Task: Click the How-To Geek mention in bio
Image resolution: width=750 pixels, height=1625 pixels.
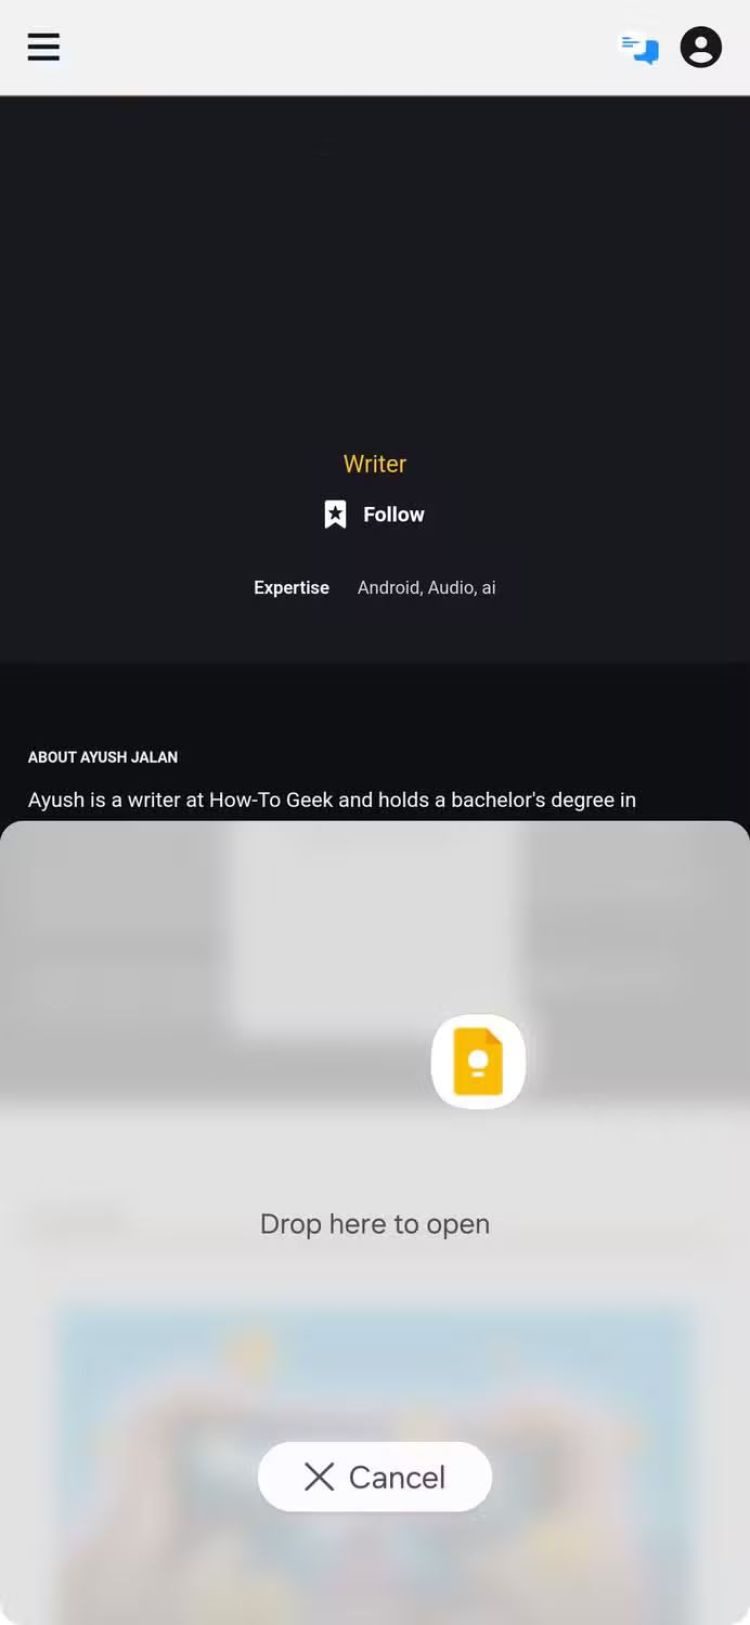Action: (x=271, y=800)
